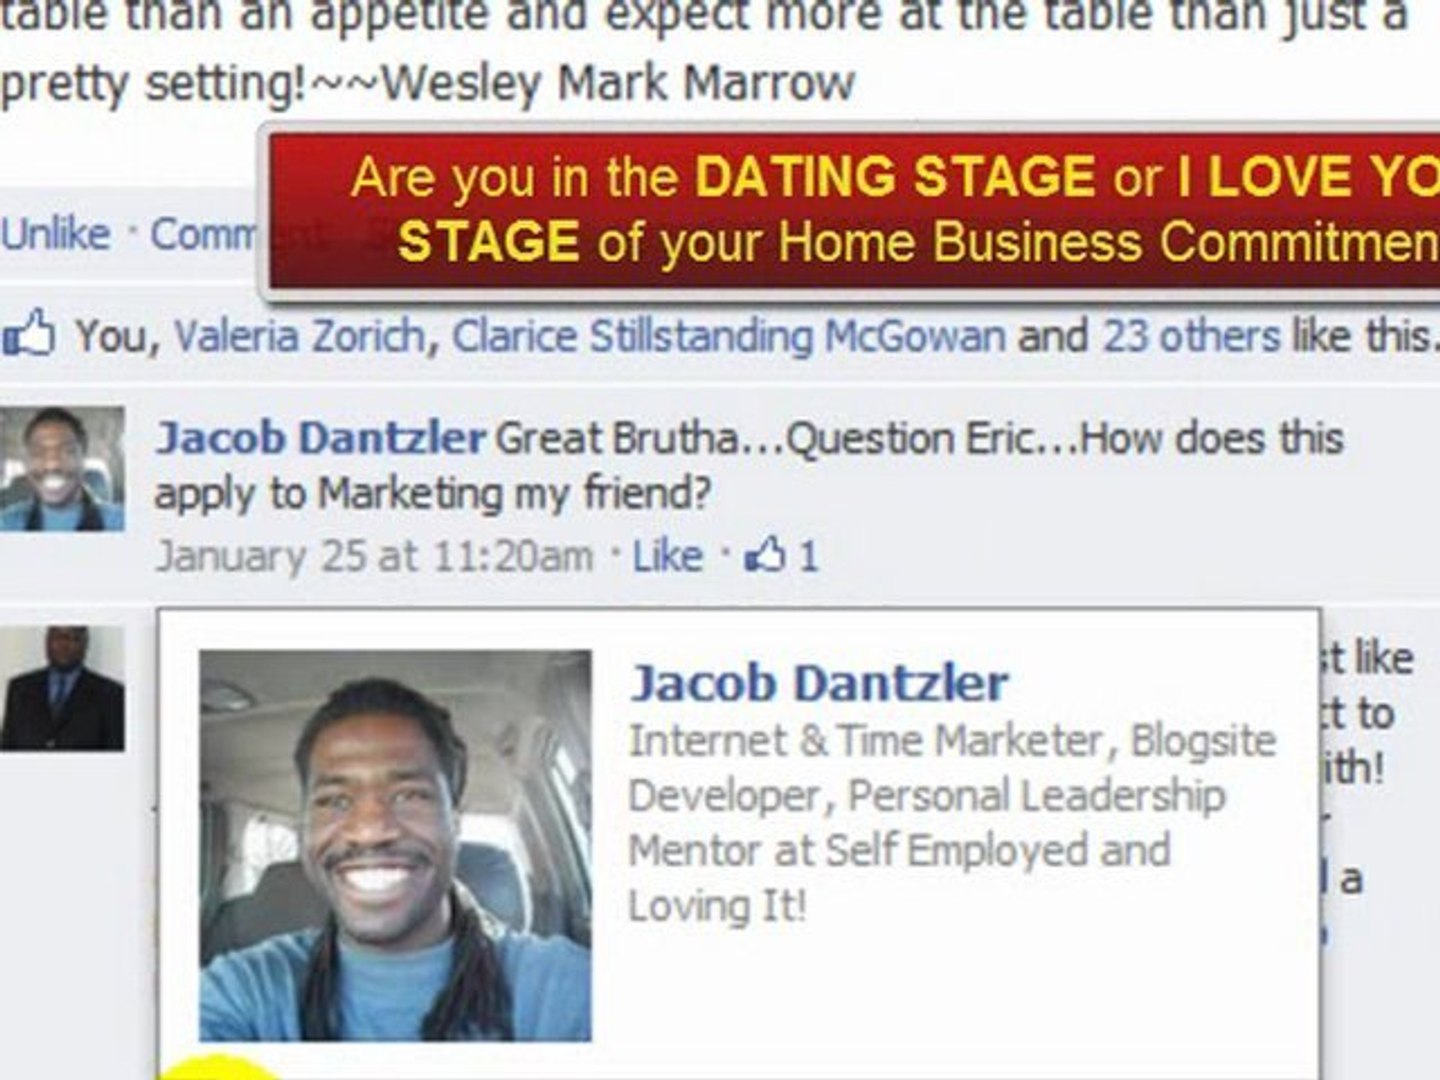The image size is (1440, 1080).
Task: Open the suited man's comment avatar
Action: coord(62,688)
